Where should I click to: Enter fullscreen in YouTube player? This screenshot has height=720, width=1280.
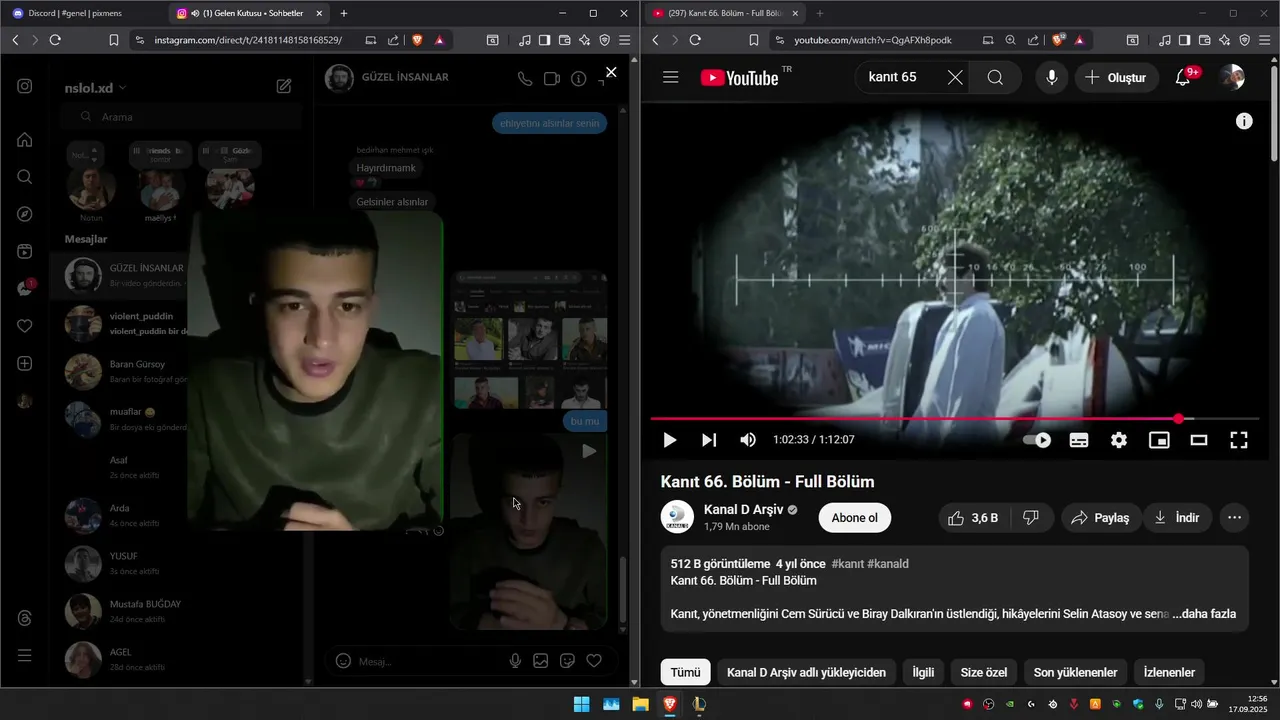pyautogui.click(x=1239, y=440)
